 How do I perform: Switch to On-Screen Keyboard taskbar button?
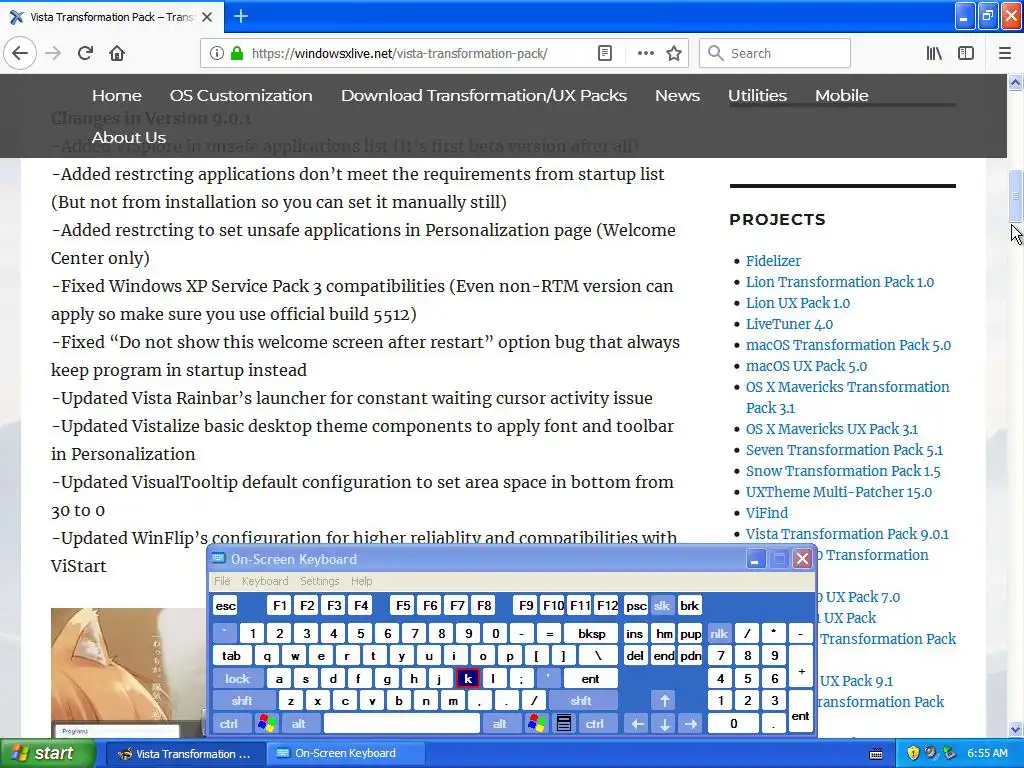(x=346, y=754)
